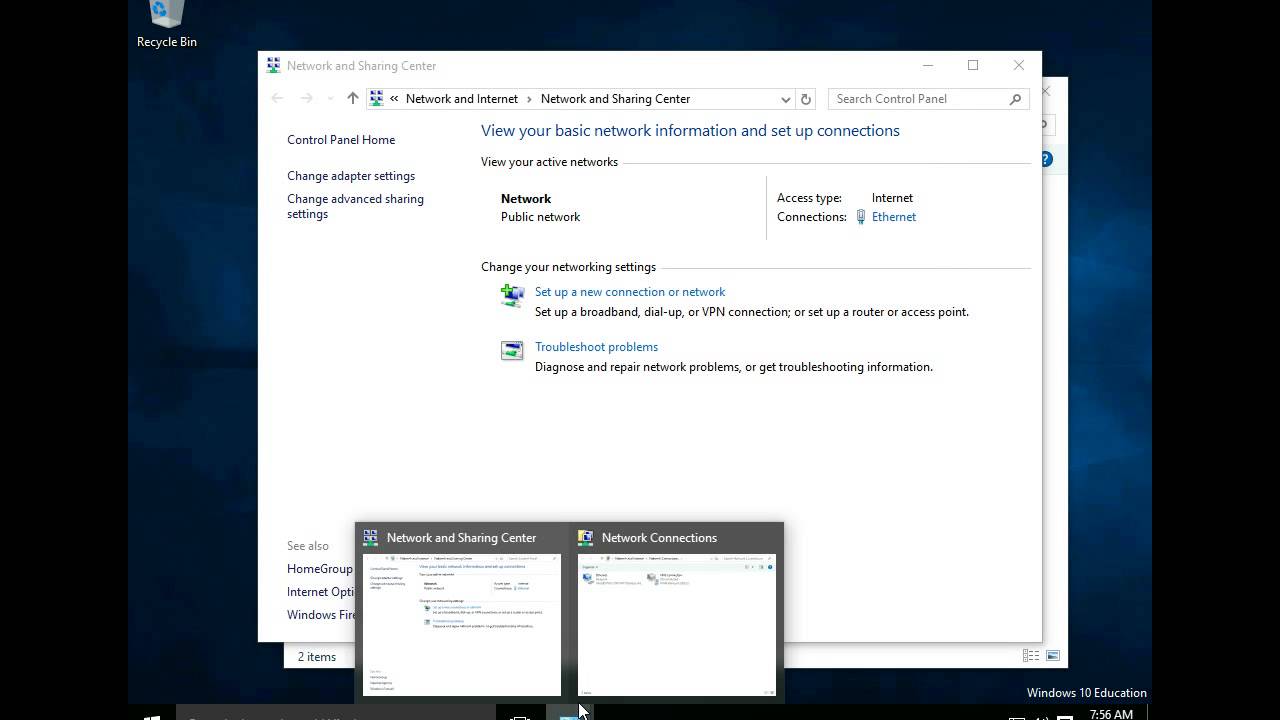Click the Back navigation arrow
The height and width of the screenshot is (720, 1280).
(x=278, y=98)
